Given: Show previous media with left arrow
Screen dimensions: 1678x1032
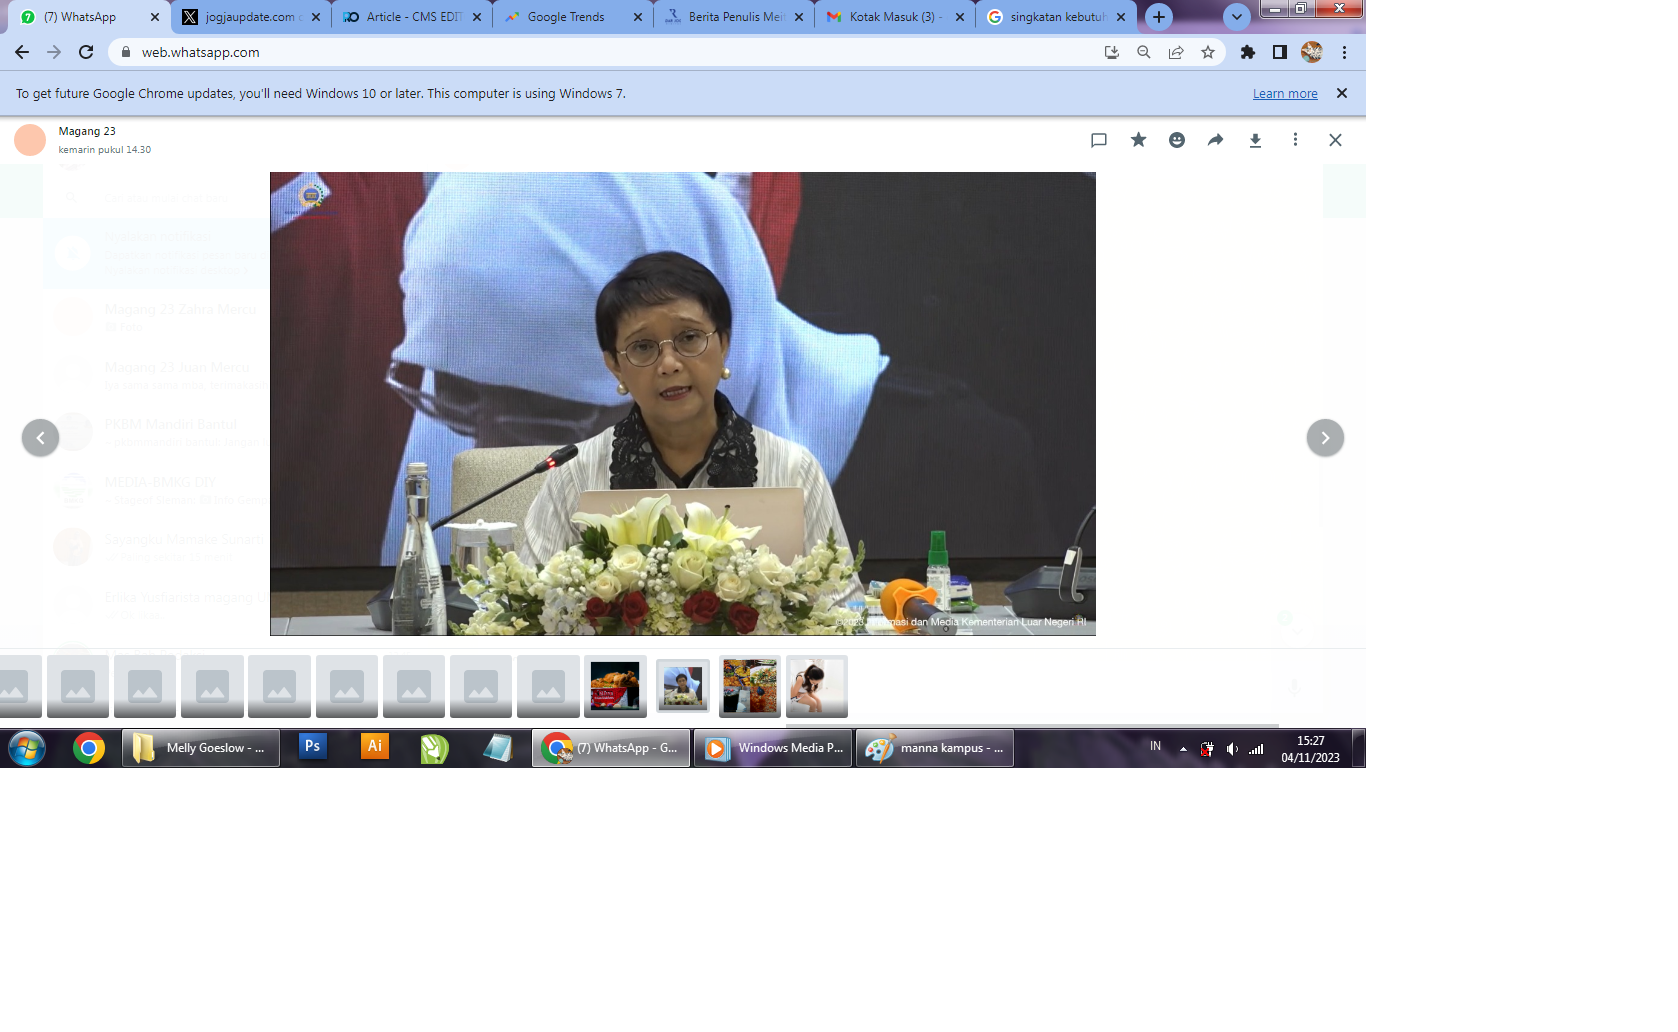Looking at the screenshot, I should click(40, 437).
